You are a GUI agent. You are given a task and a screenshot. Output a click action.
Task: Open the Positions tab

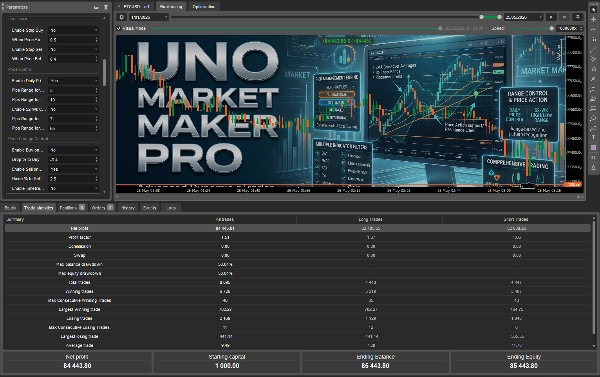[x=72, y=208]
